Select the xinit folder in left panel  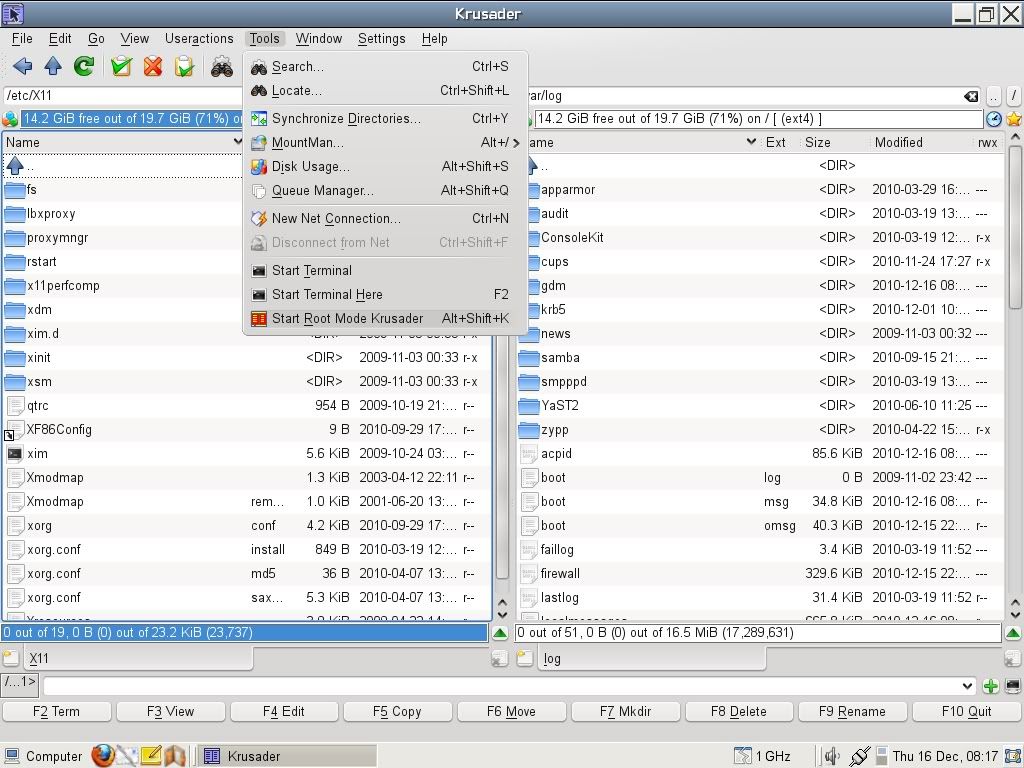pyautogui.click(x=39, y=358)
